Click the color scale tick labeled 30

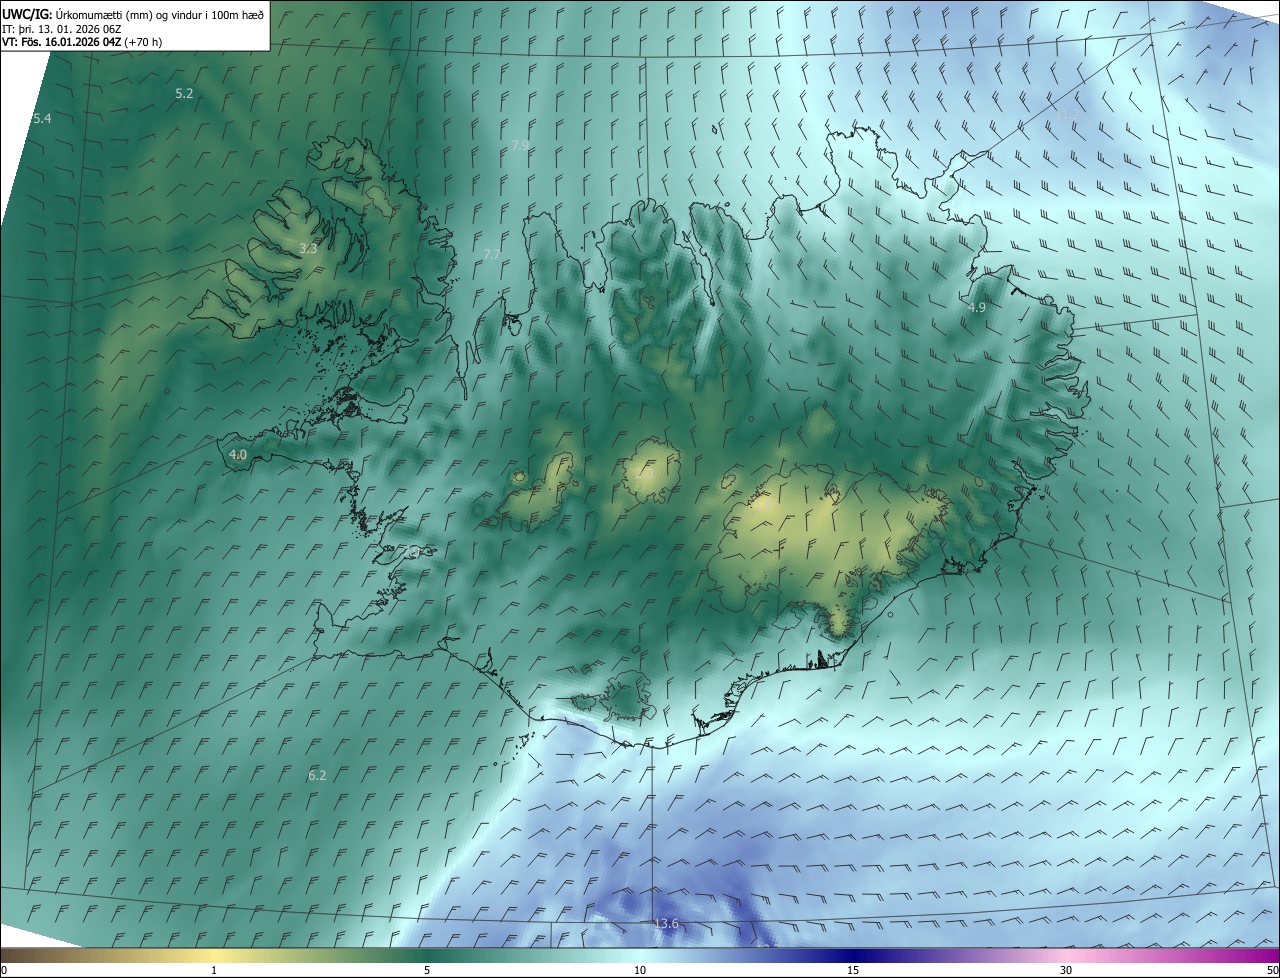coord(1066,970)
